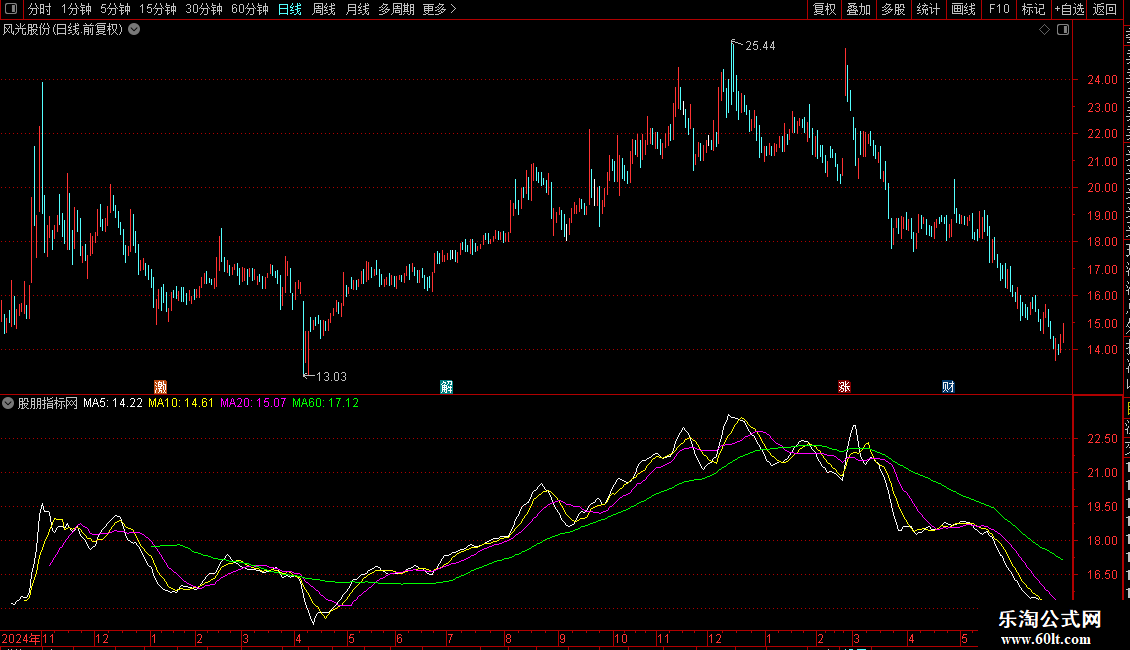1130x650 pixels.
Task: Click the blue 财 event marker
Action: pos(948,387)
